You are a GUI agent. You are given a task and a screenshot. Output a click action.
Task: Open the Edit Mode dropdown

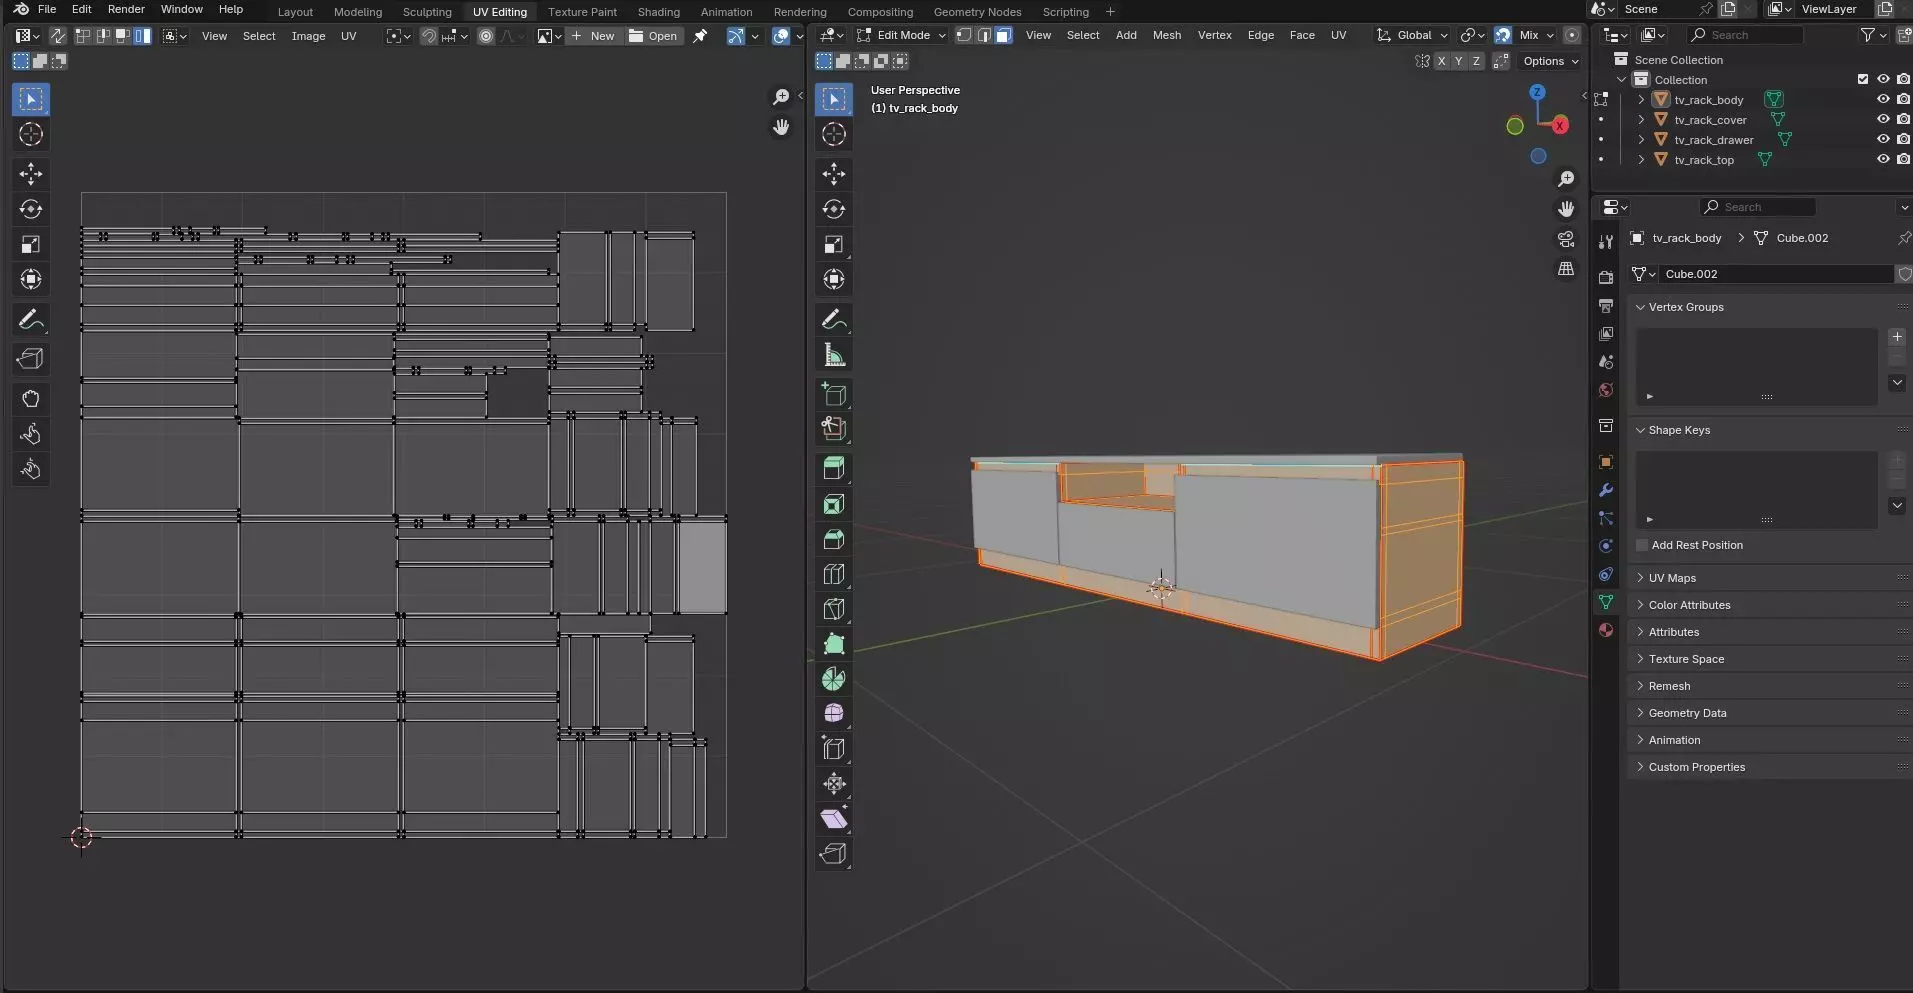pos(902,35)
